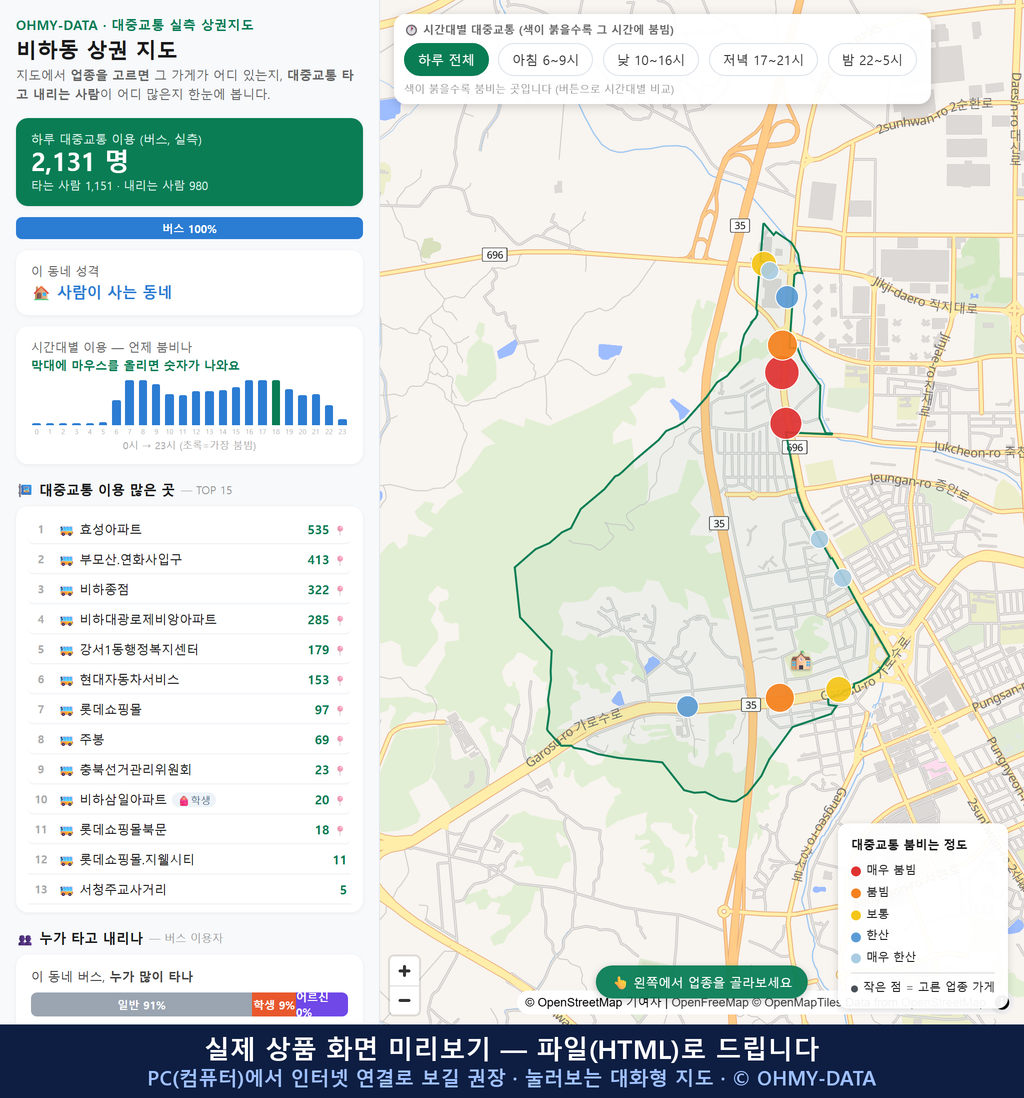This screenshot has height=1098, width=1024.
Task: Zoom out with the map minus button
Action: click(404, 1000)
